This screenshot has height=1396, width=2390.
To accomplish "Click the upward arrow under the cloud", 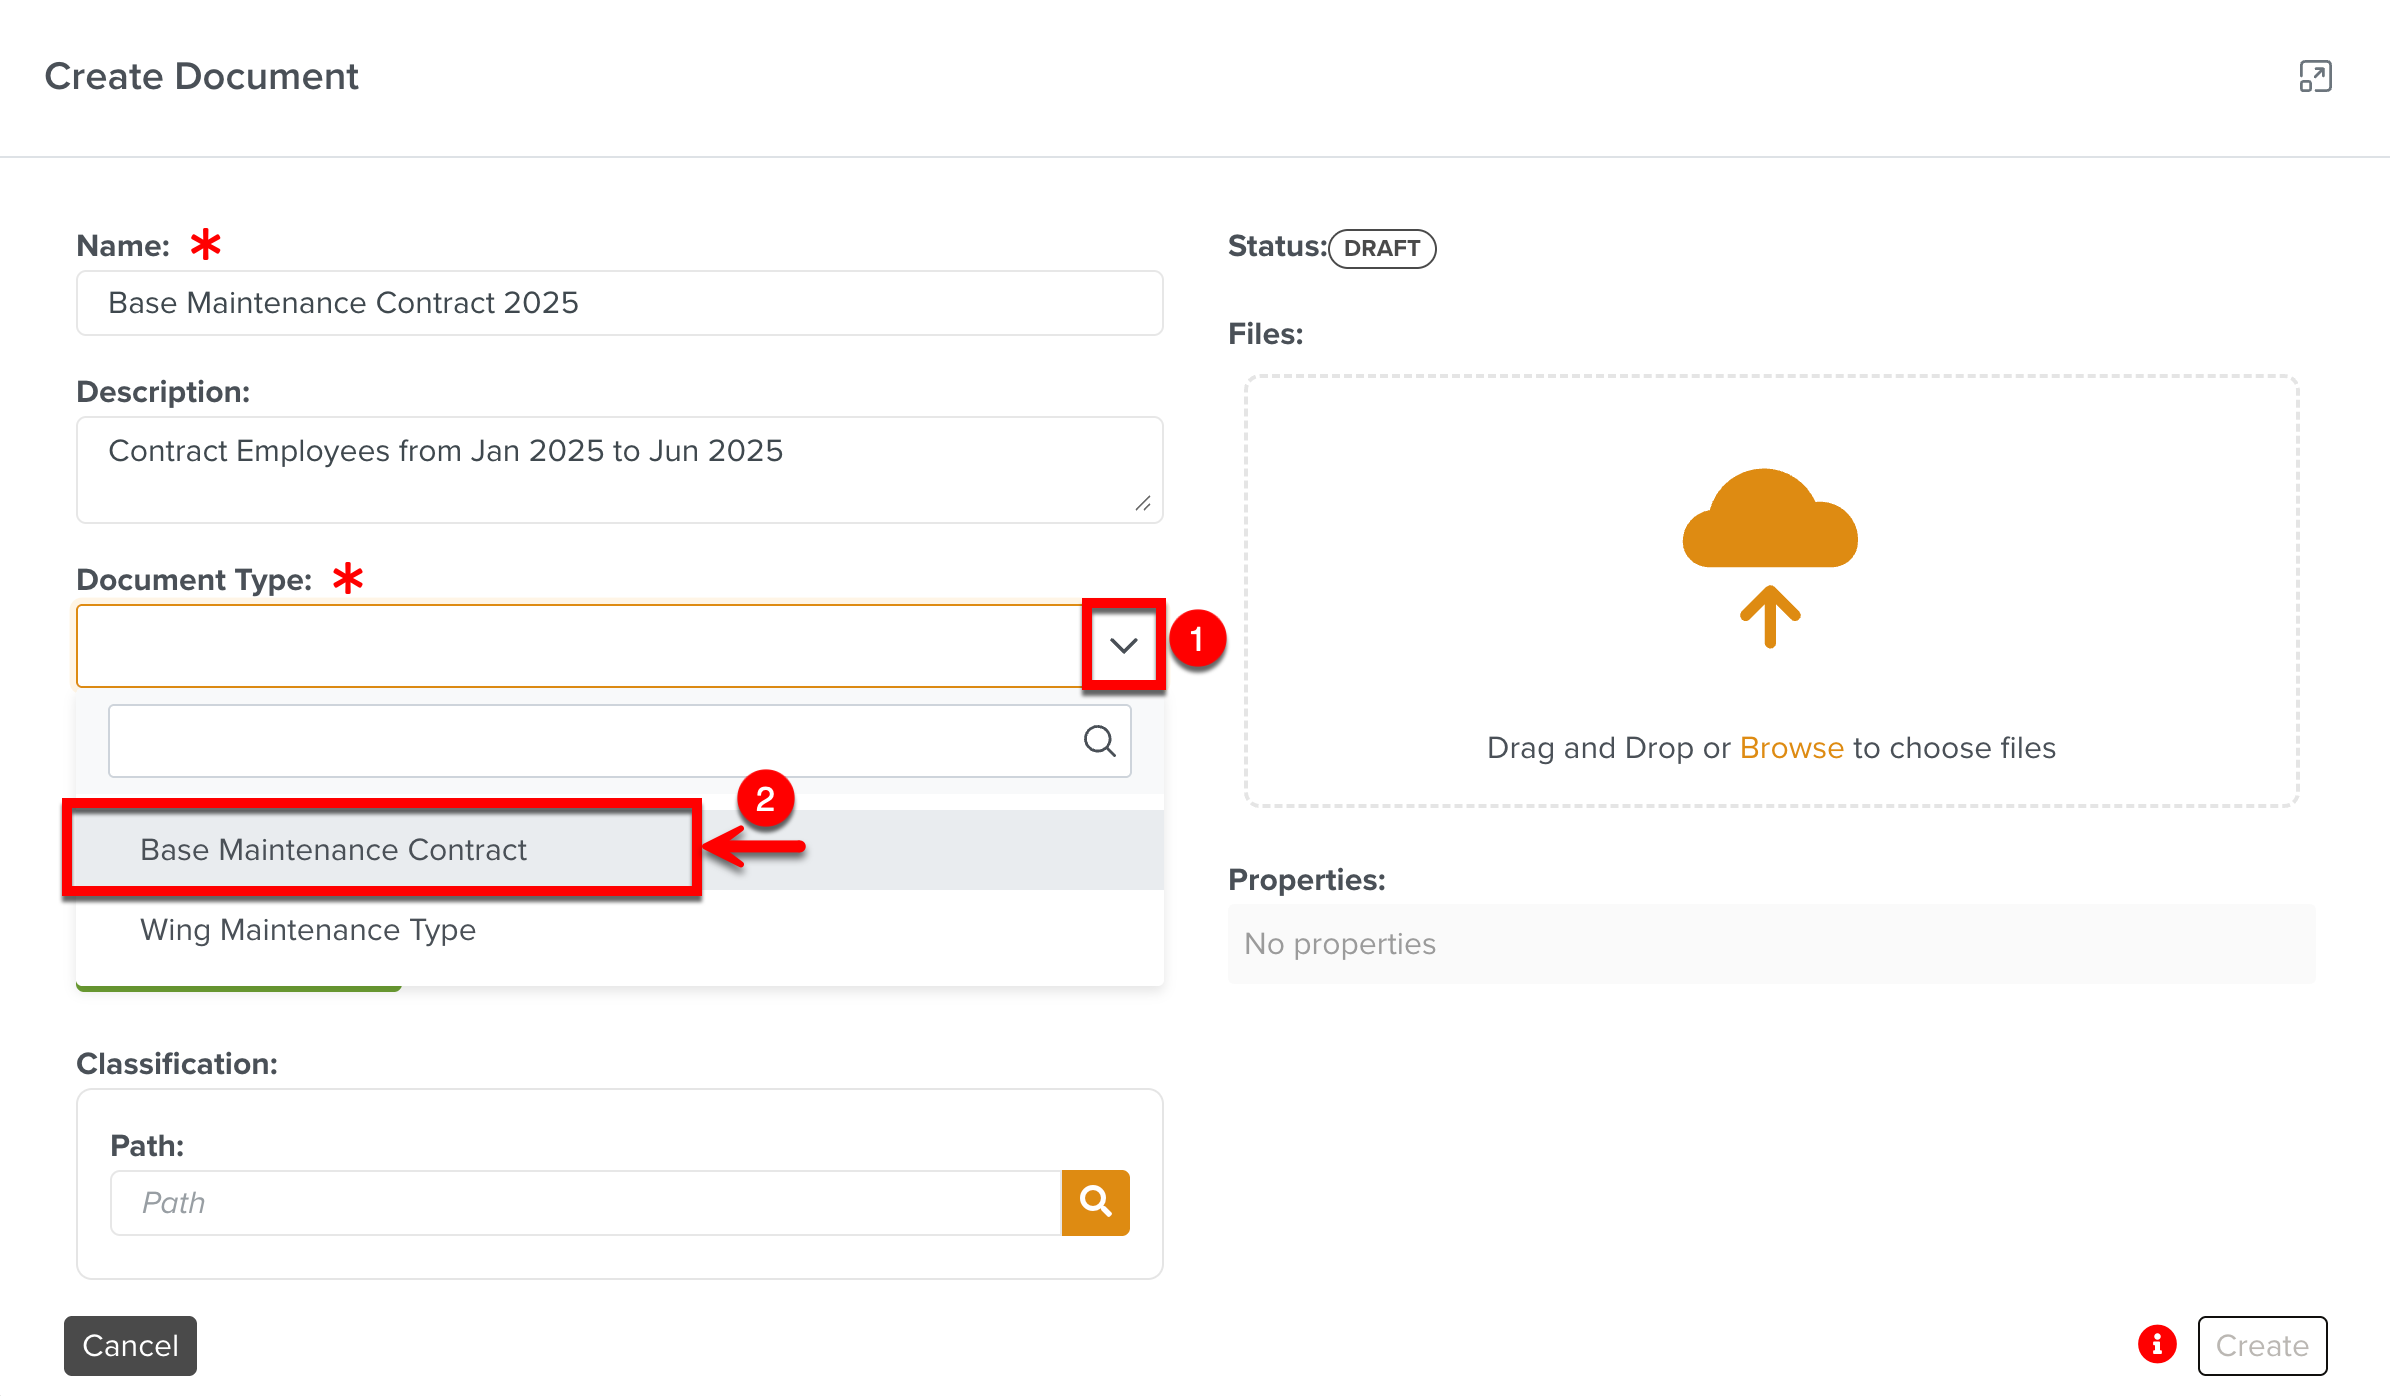I will coord(1770,616).
